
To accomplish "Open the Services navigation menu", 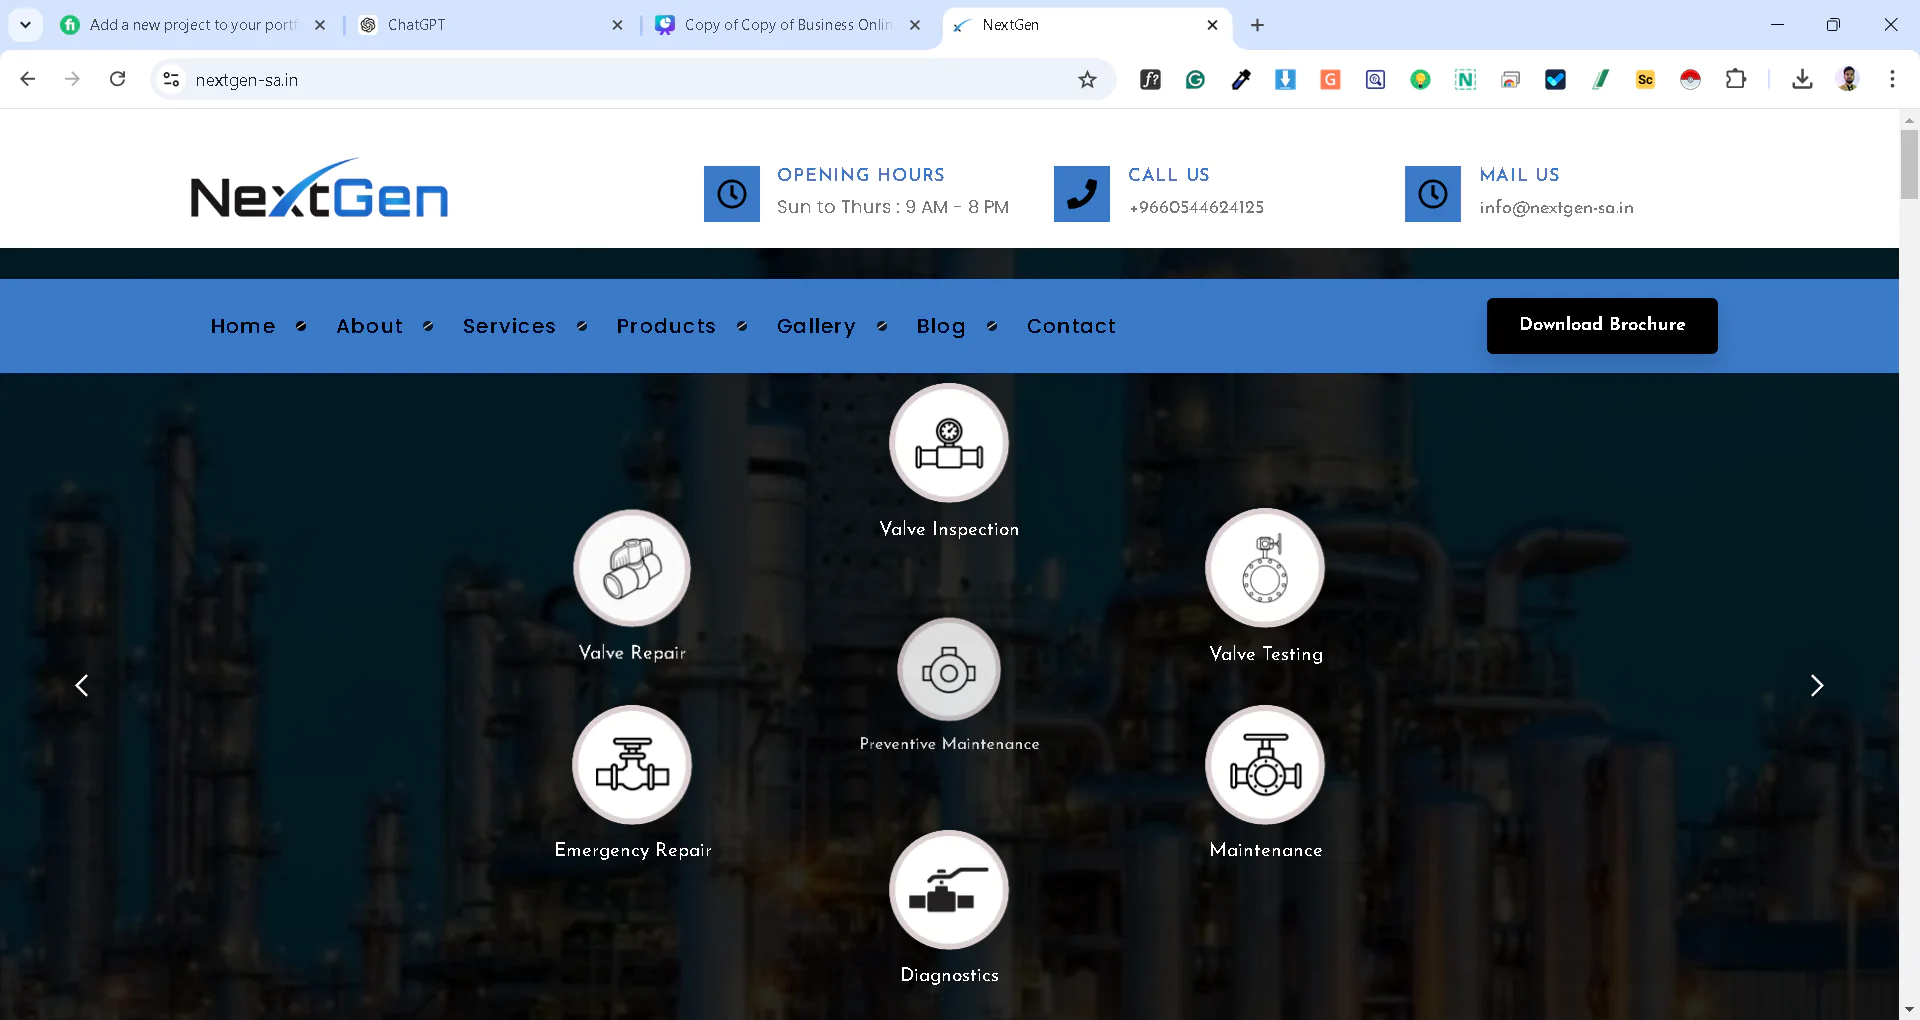I will (509, 326).
